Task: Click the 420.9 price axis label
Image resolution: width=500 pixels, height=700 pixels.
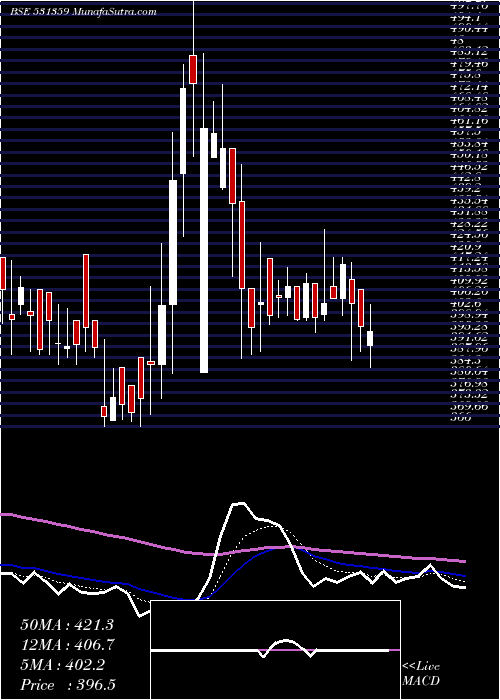Action: pyautogui.click(x=466, y=246)
